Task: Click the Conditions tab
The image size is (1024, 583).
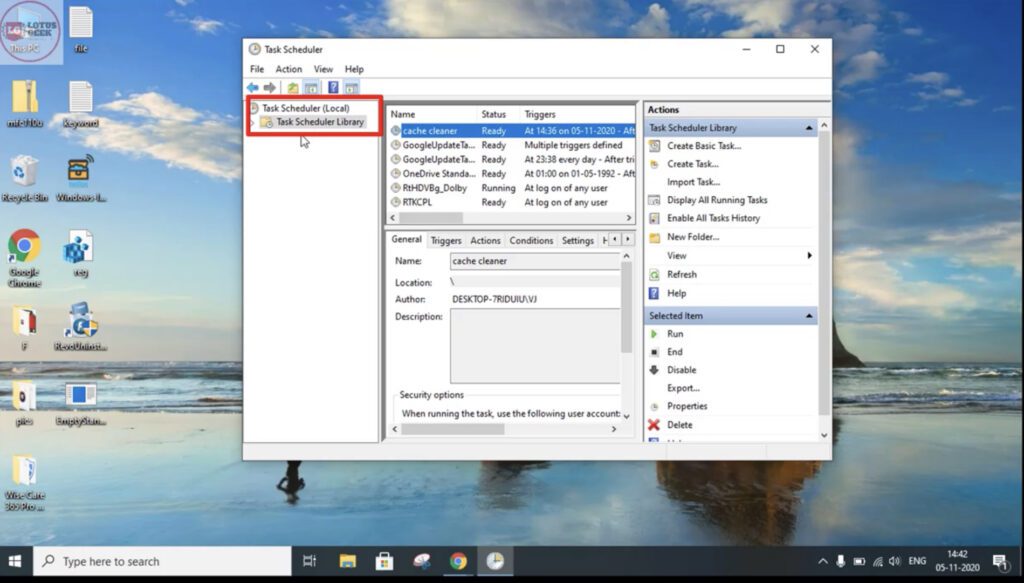Action: [x=531, y=240]
